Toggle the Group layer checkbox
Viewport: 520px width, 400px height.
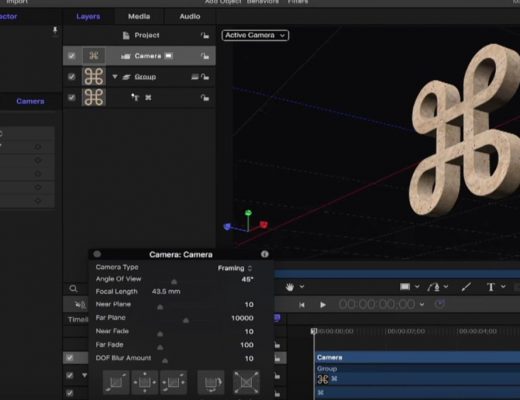[x=71, y=77]
